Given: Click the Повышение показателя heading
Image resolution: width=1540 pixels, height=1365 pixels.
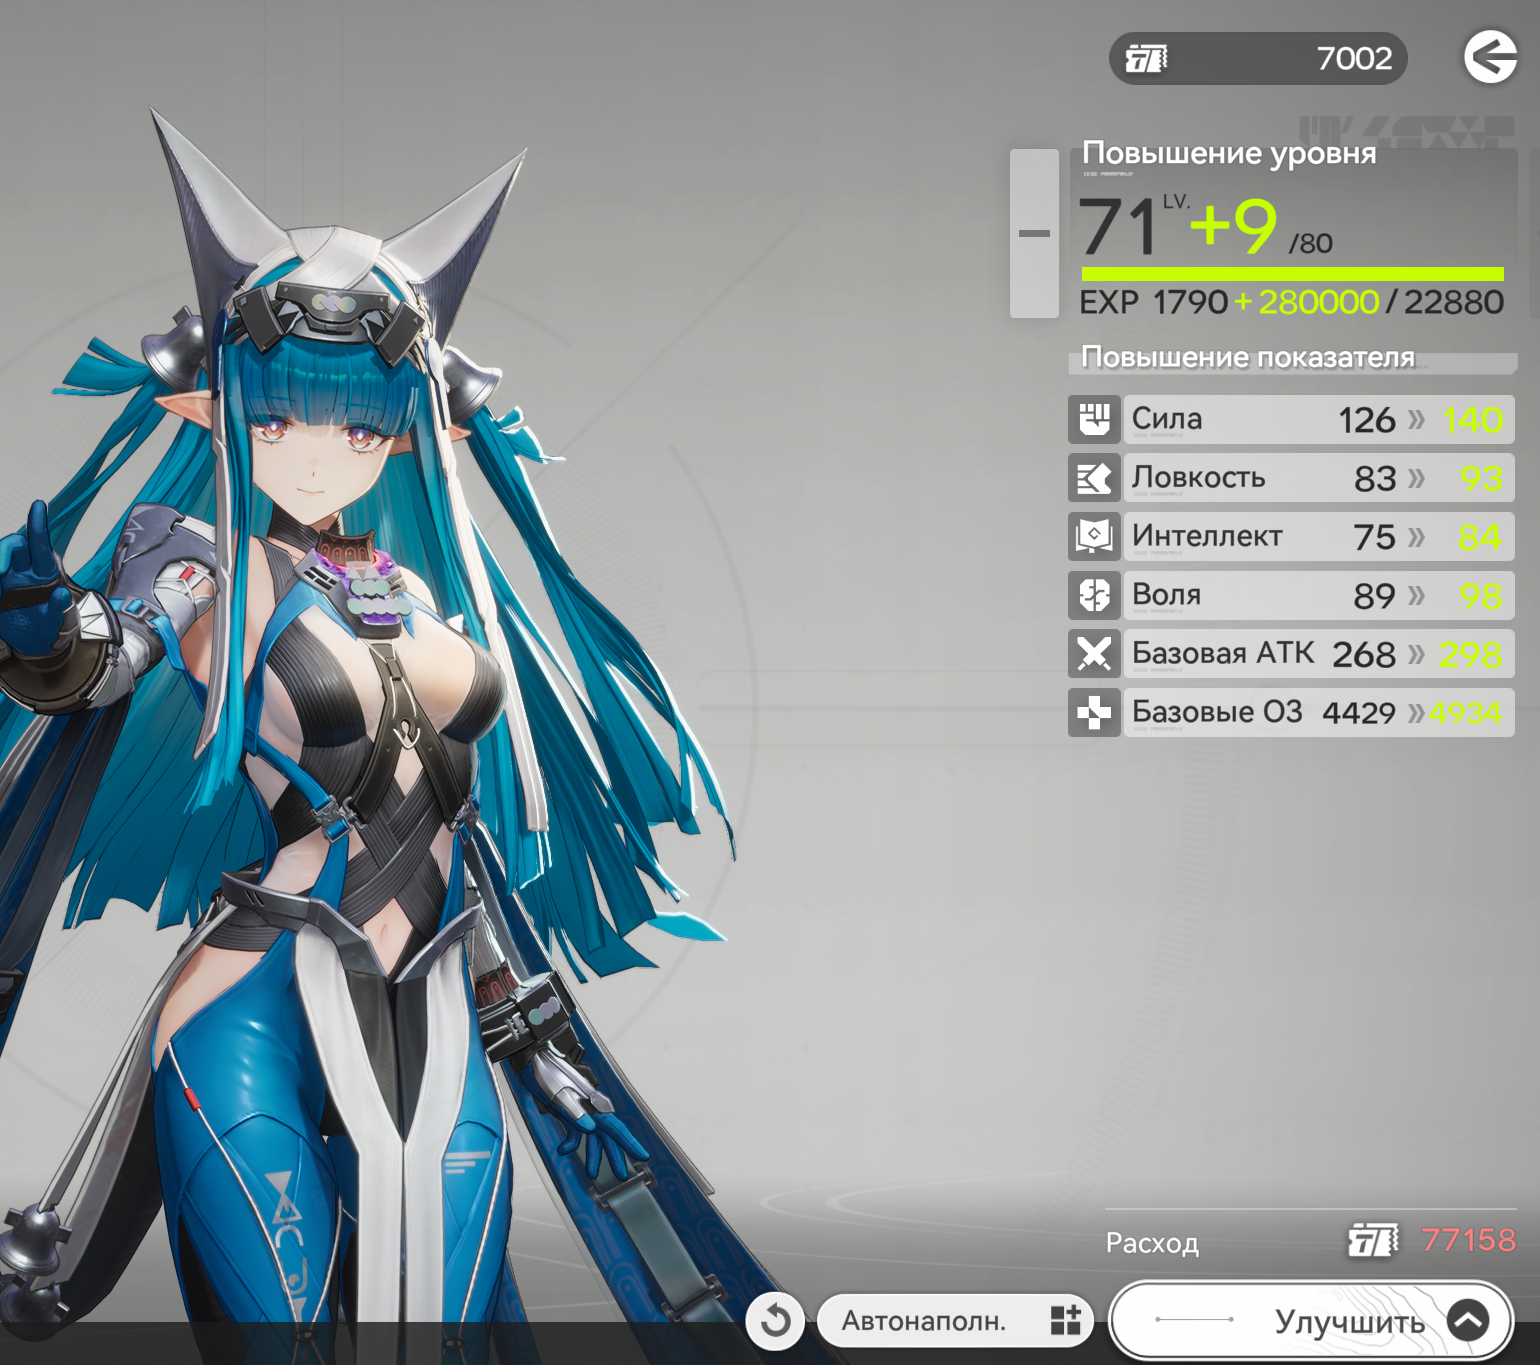Looking at the screenshot, I should (x=1248, y=357).
